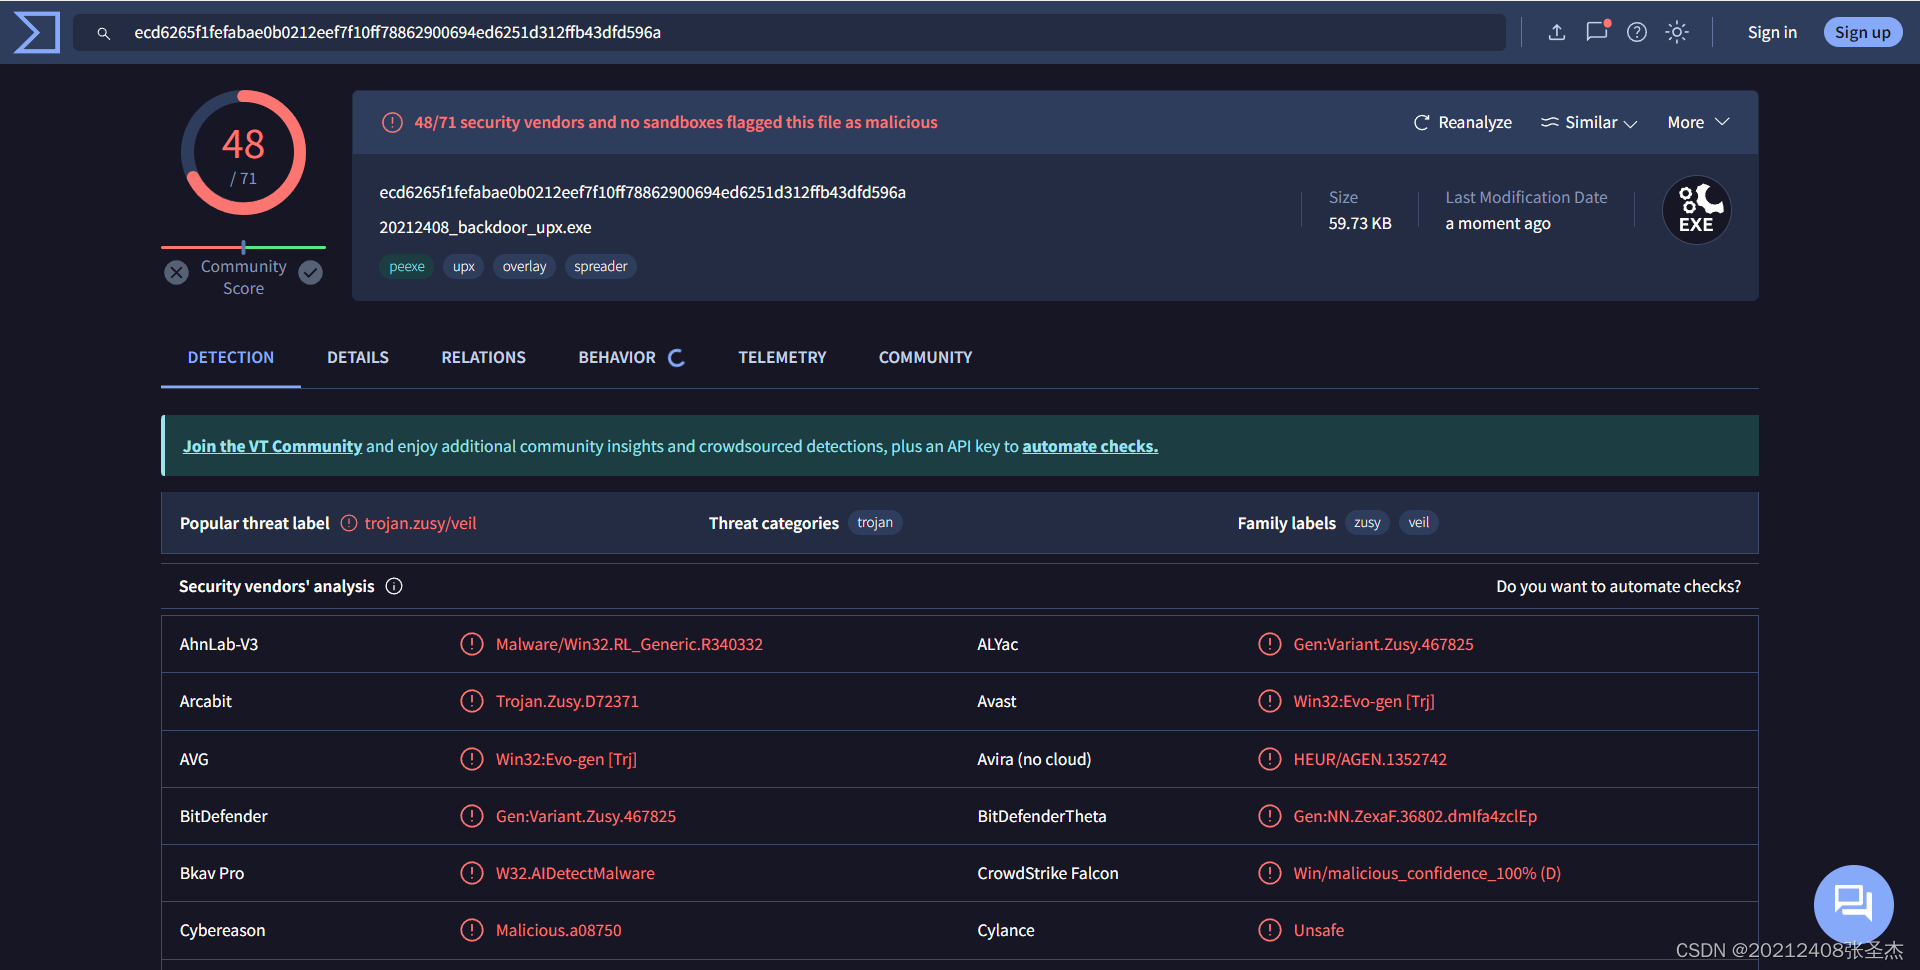
Task: Vote harmless with community check icon
Action: pos(311,272)
